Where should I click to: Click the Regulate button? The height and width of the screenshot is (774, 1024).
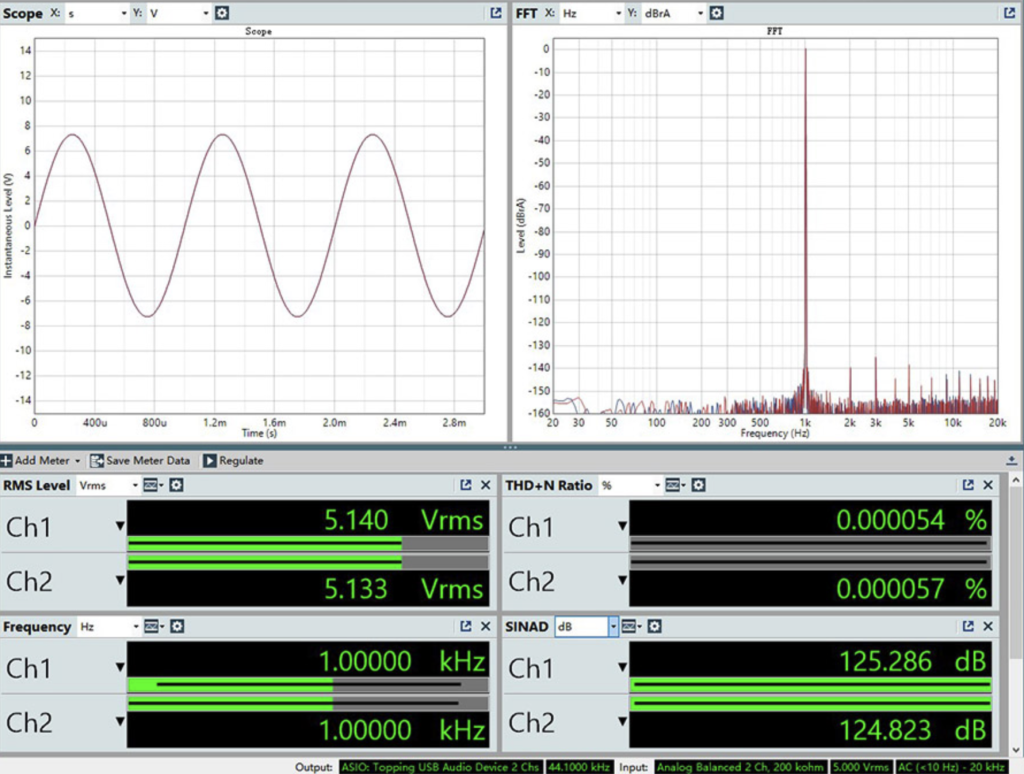coord(233,461)
